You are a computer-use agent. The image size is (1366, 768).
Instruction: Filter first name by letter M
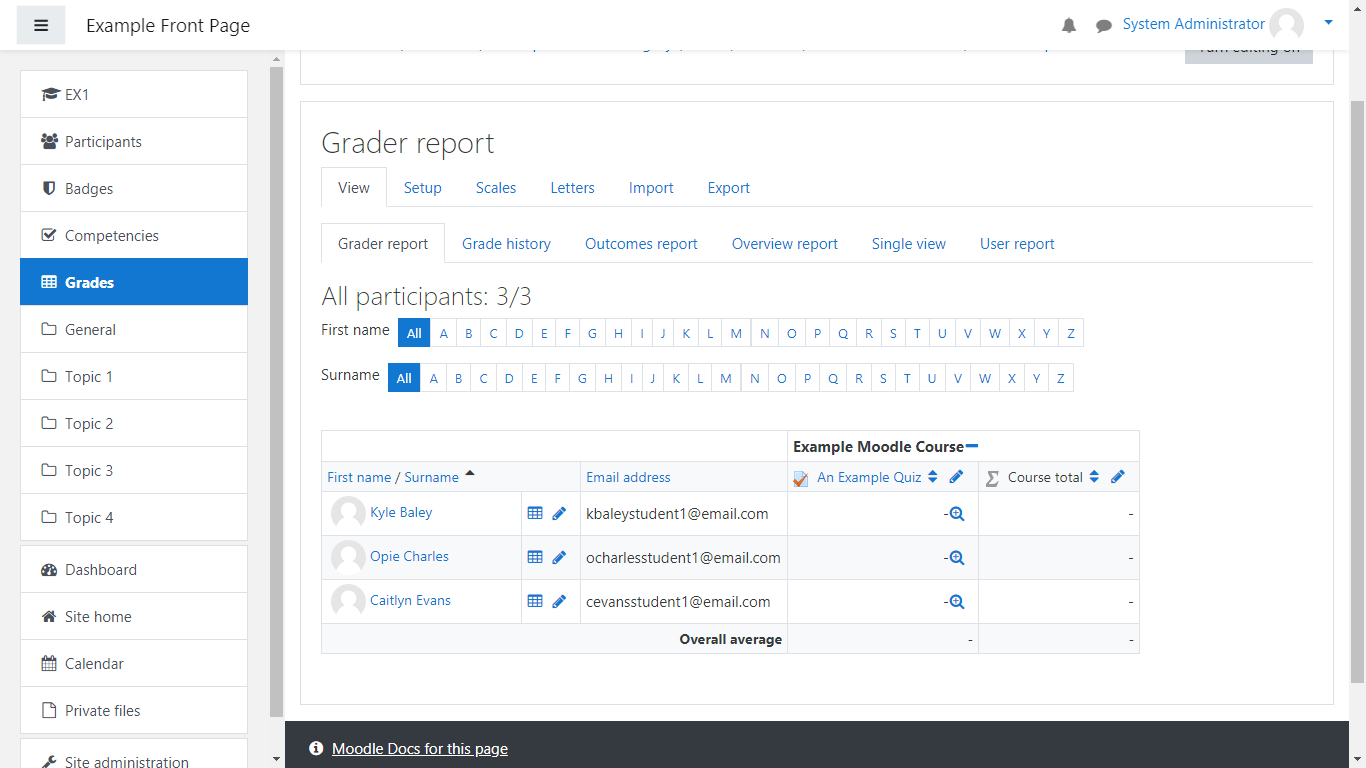coord(736,333)
